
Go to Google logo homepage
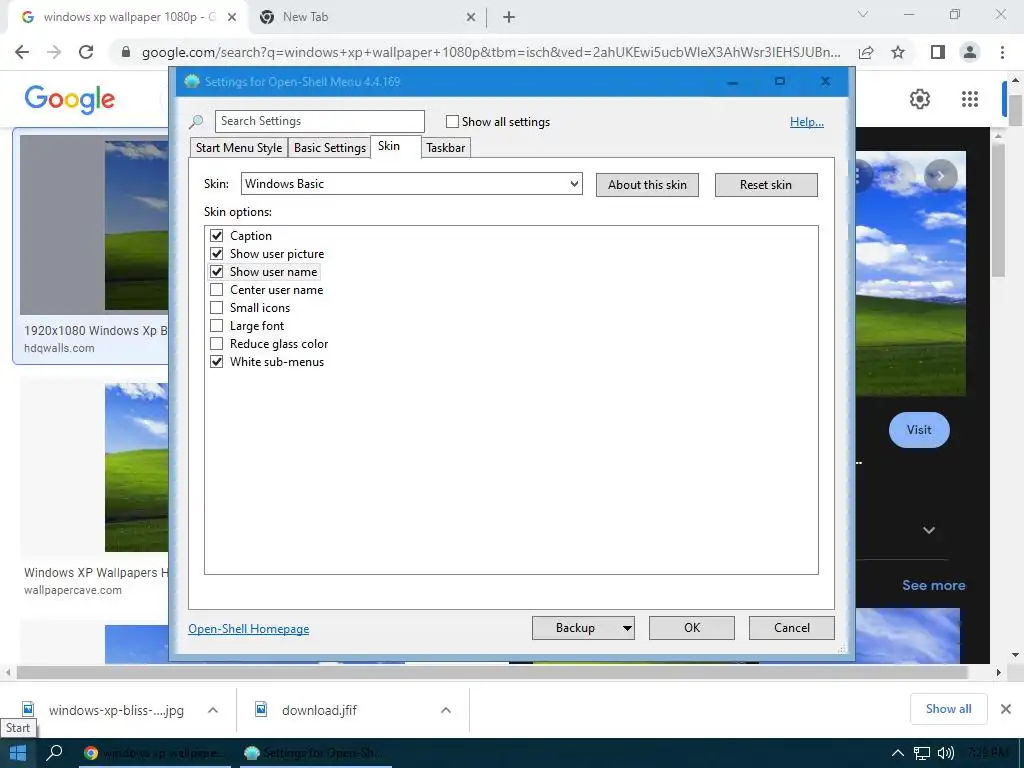coord(70,99)
